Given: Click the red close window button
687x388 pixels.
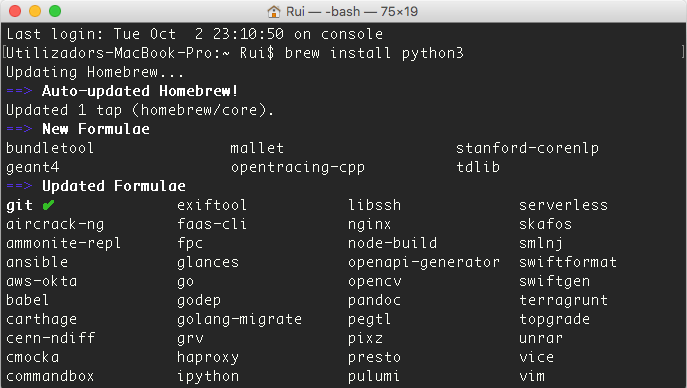Looking at the screenshot, I should pyautogui.click(x=15, y=11).
